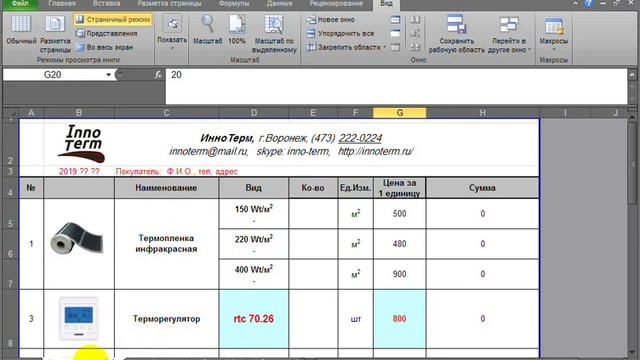This screenshot has height=360, width=640.
Task: Switch to Normal (Обычный) view
Action: (x=21, y=29)
